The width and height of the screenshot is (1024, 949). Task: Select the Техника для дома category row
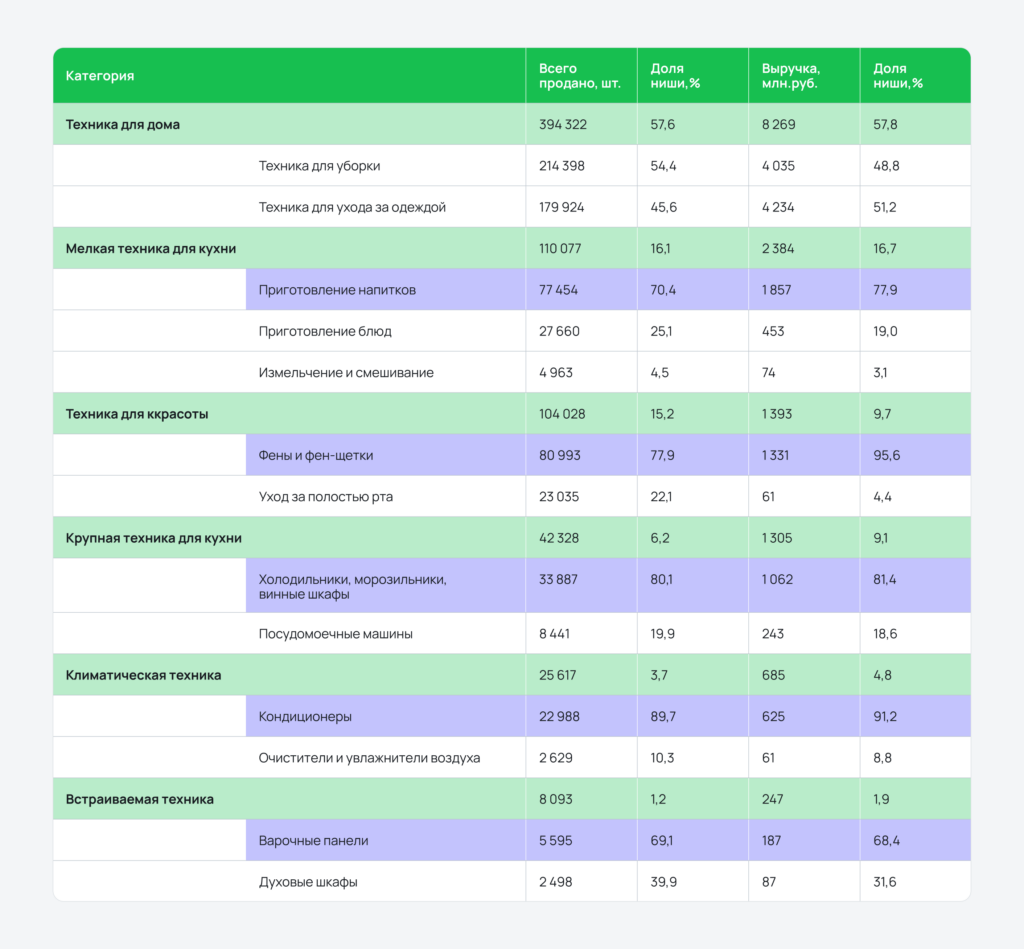[123, 125]
